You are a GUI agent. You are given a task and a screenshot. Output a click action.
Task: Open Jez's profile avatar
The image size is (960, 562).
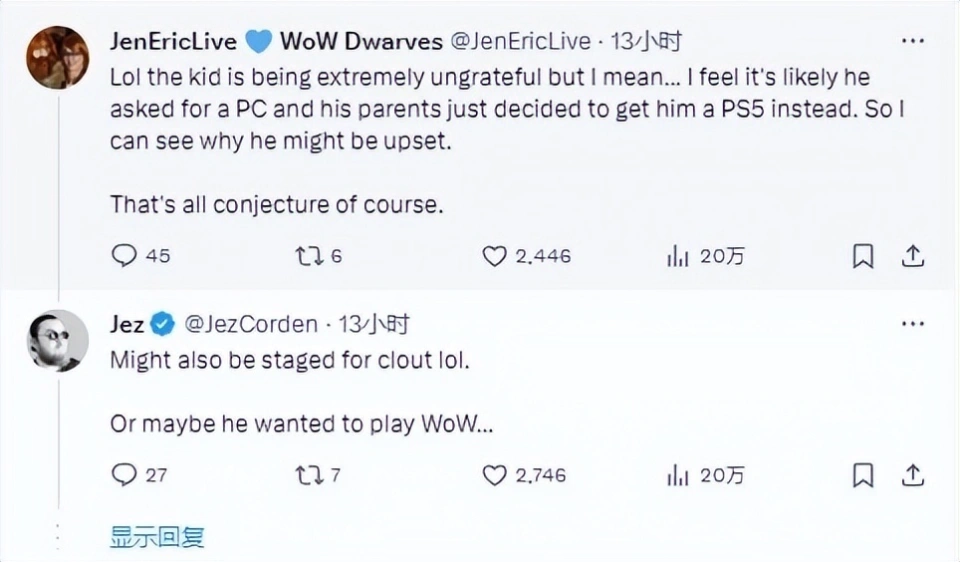[x=55, y=340]
